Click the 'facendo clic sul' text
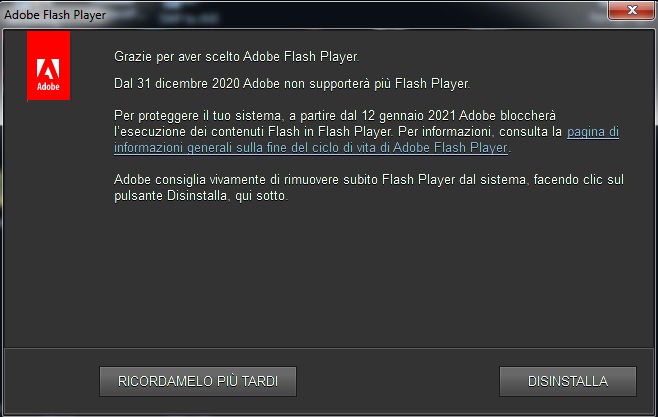Viewport: 658px width, 417px height. click(x=579, y=180)
